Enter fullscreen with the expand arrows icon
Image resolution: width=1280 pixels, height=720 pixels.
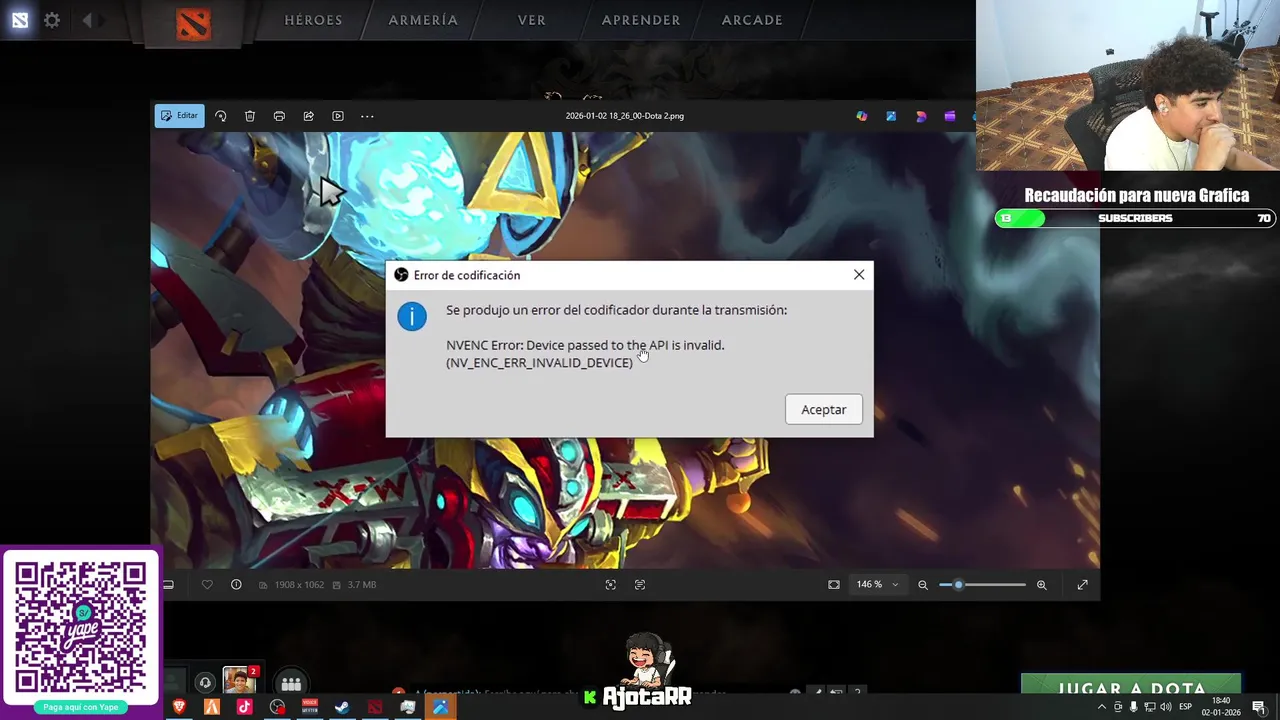(1082, 585)
